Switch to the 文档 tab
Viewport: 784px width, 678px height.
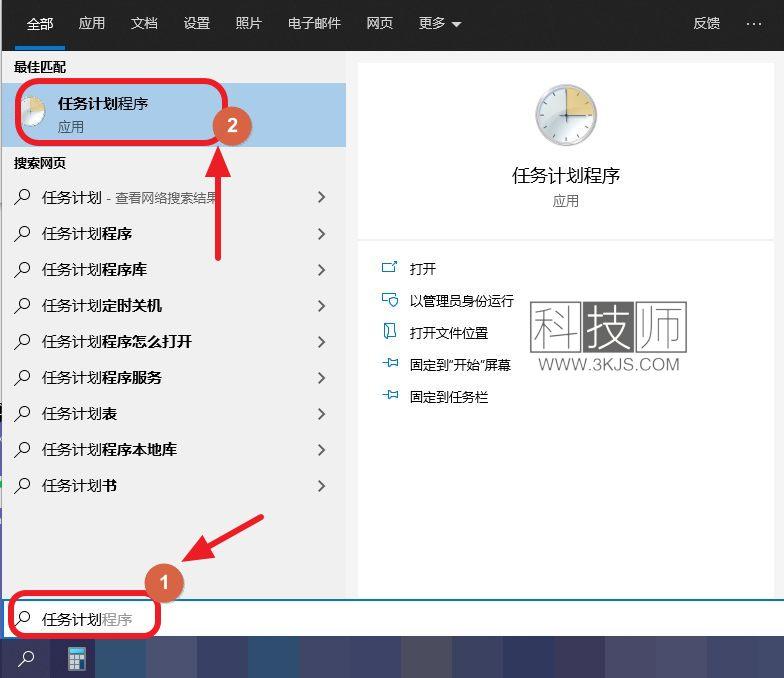point(144,24)
